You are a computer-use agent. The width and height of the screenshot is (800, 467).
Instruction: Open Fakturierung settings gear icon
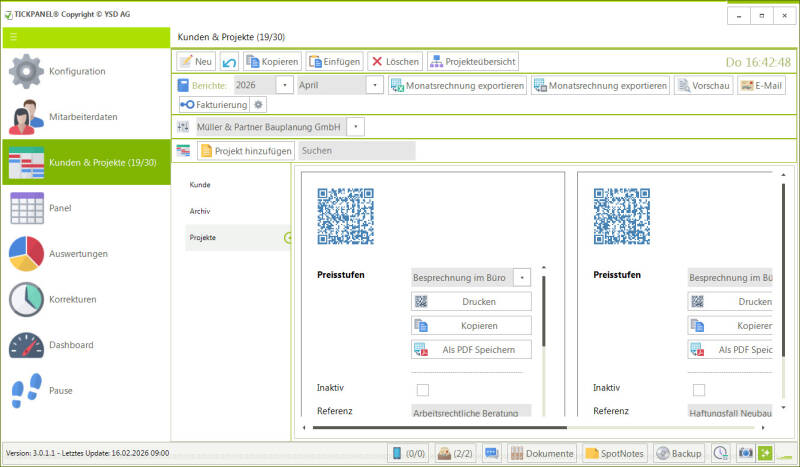tap(259, 105)
